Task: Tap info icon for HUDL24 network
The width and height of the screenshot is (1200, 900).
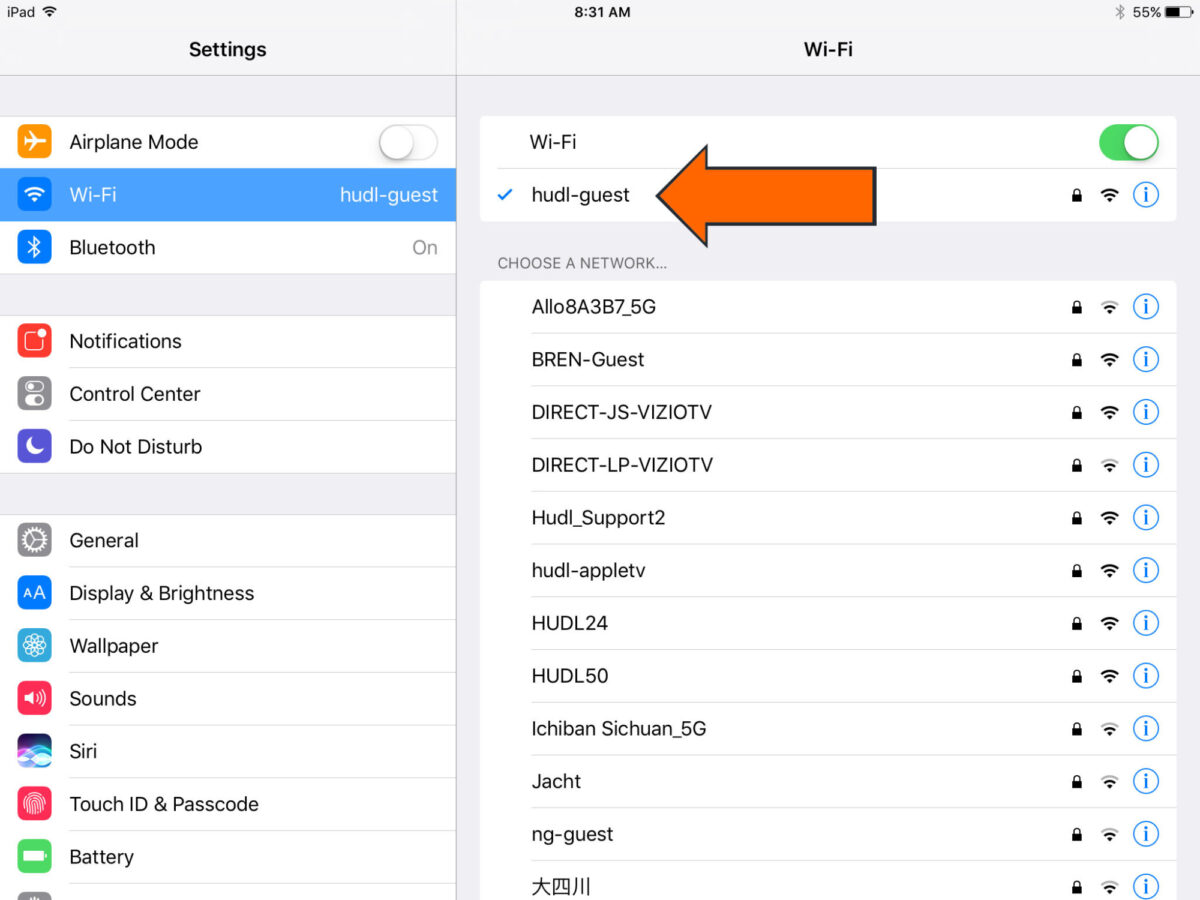Action: point(1145,623)
